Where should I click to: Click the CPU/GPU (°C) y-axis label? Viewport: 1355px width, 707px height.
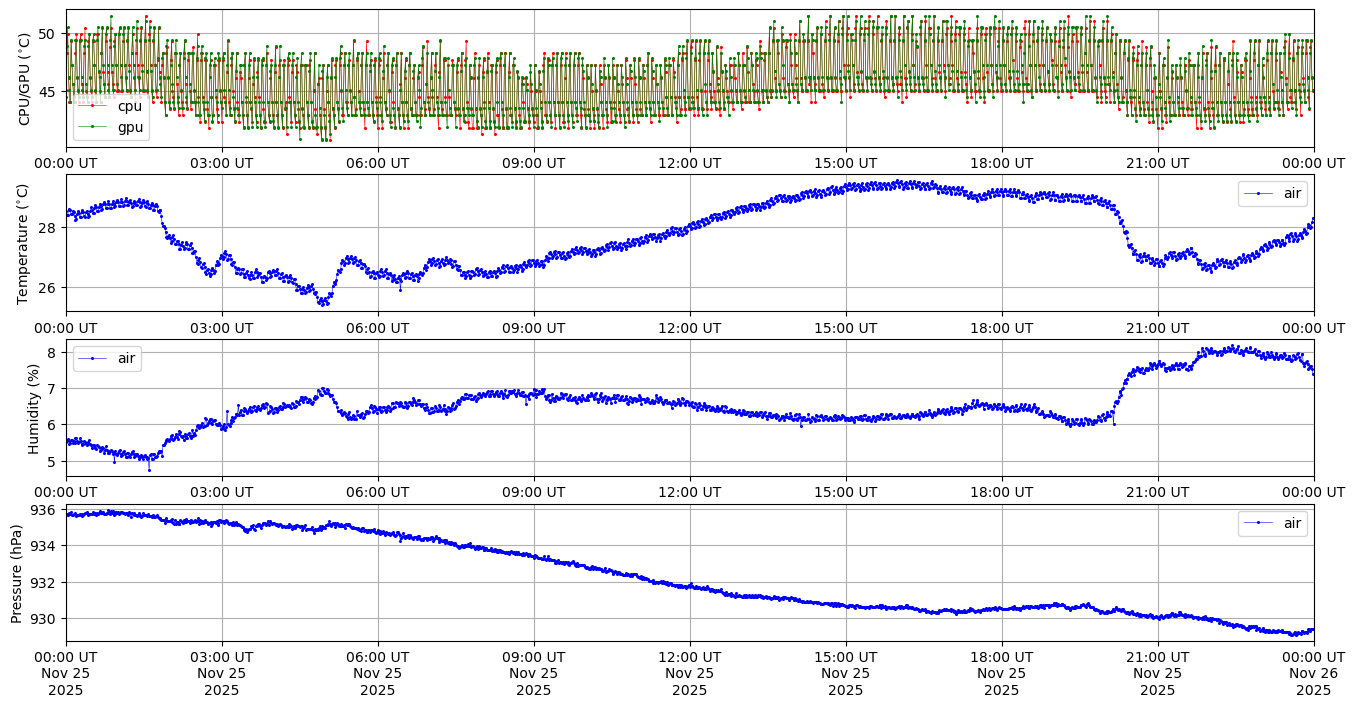click(x=25, y=79)
